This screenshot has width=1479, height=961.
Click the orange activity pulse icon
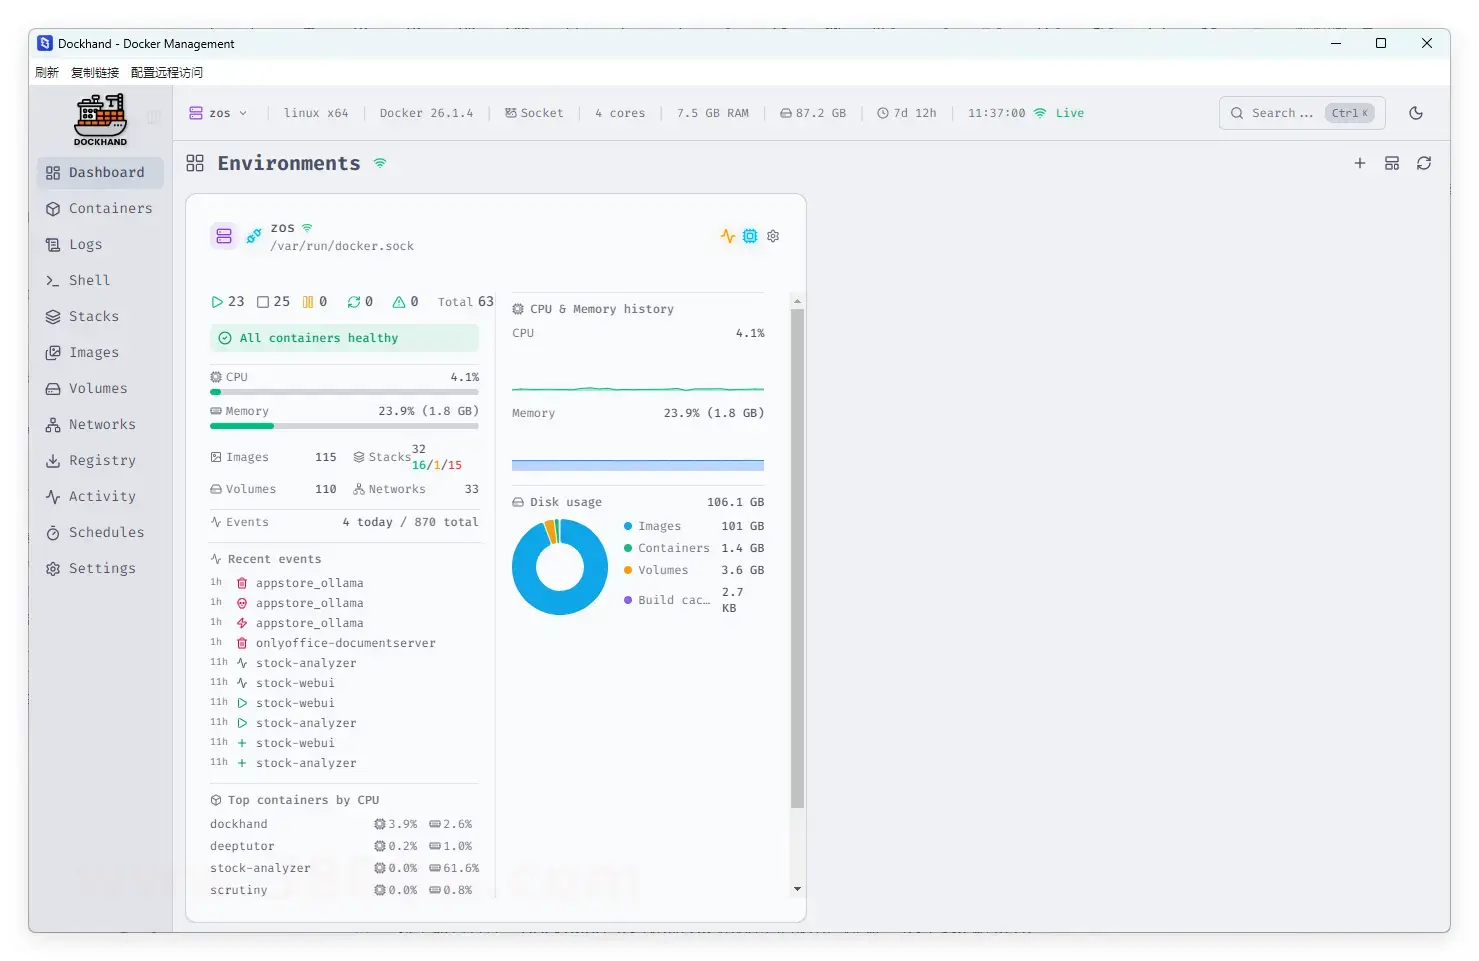[x=727, y=236]
